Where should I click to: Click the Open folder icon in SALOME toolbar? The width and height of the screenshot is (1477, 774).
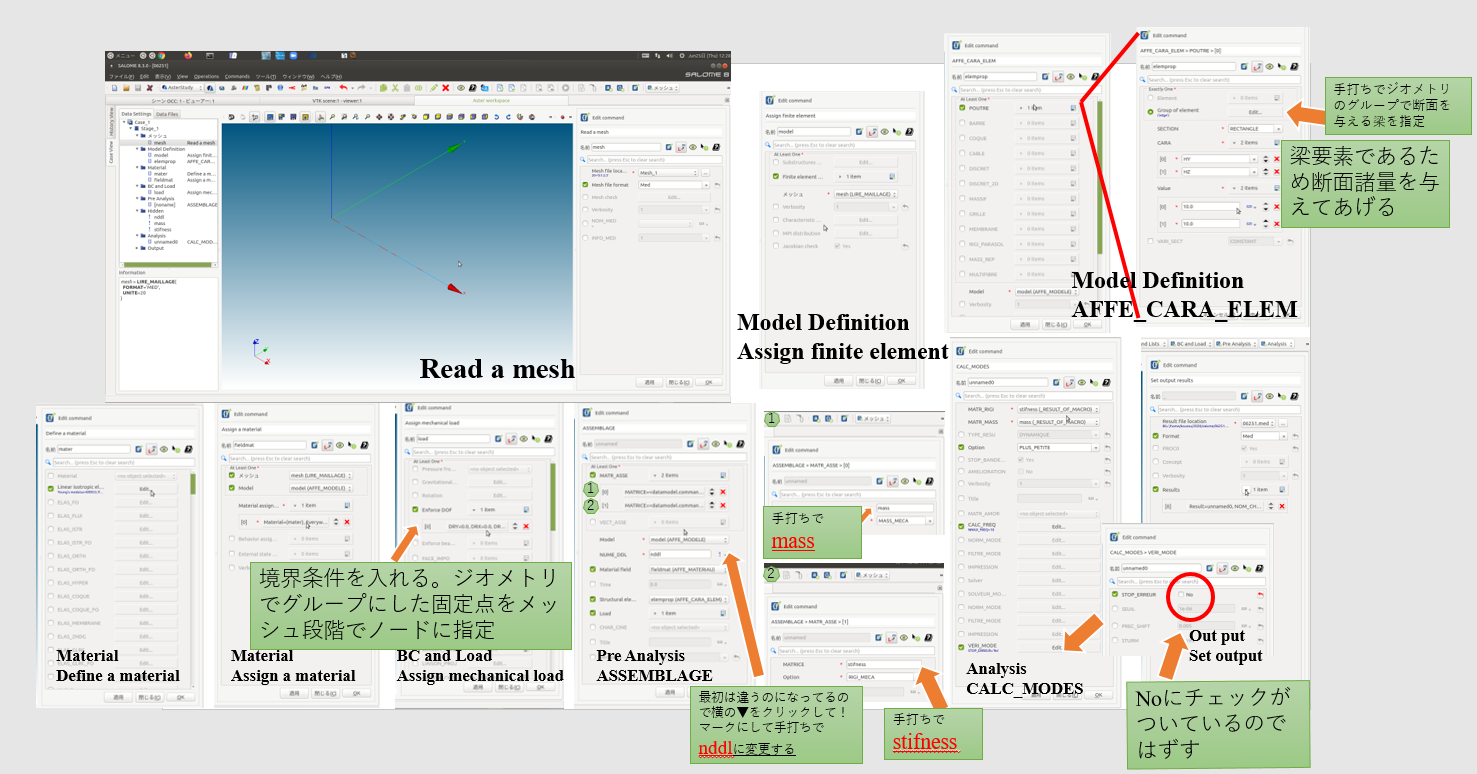click(126, 88)
